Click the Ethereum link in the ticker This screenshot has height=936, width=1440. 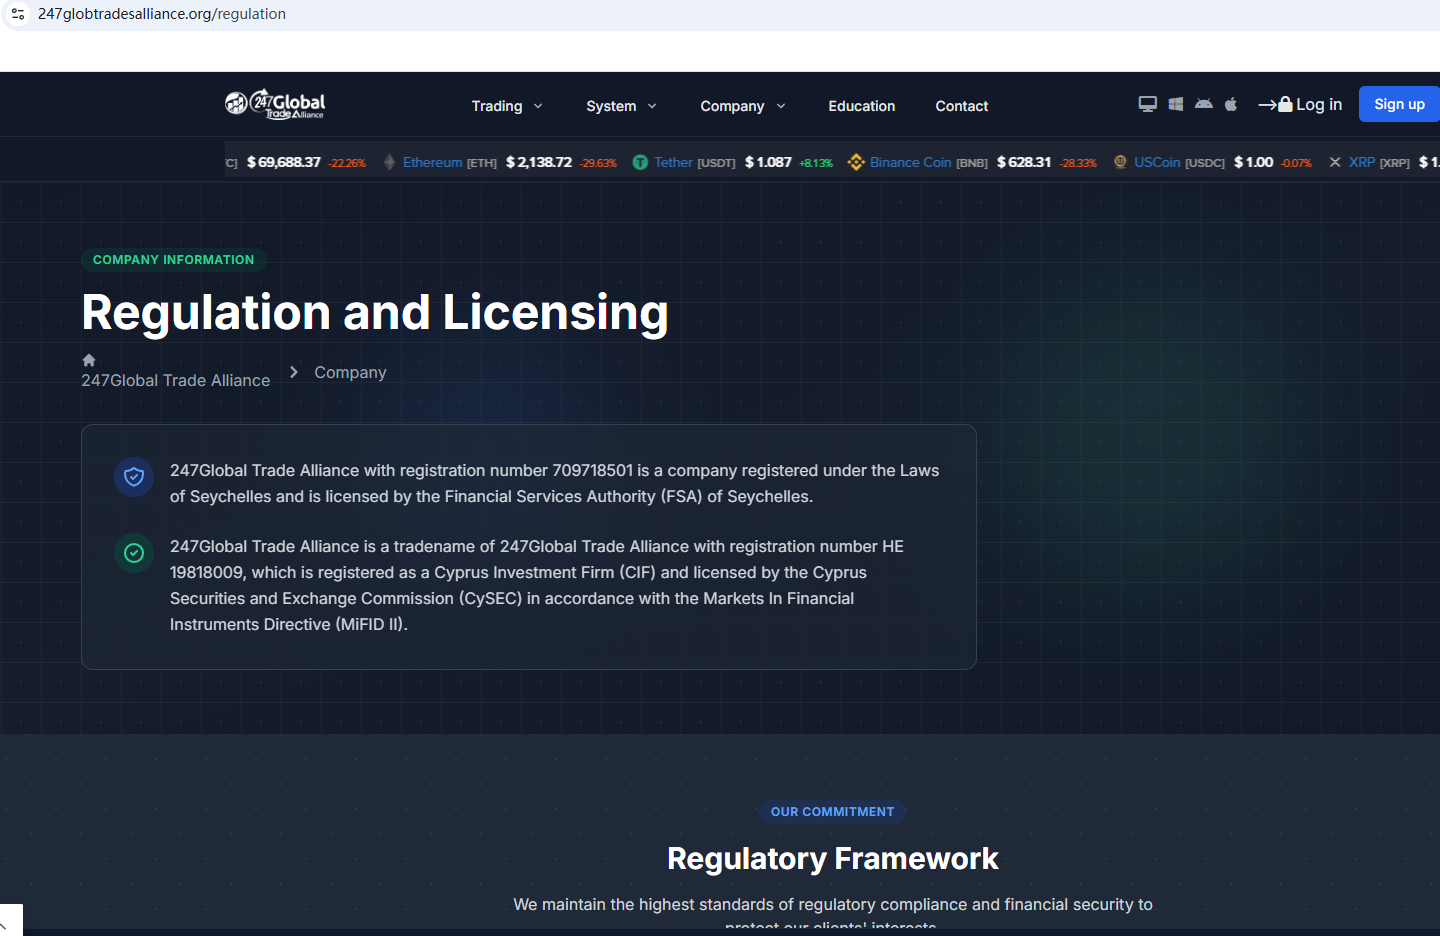pyautogui.click(x=432, y=162)
